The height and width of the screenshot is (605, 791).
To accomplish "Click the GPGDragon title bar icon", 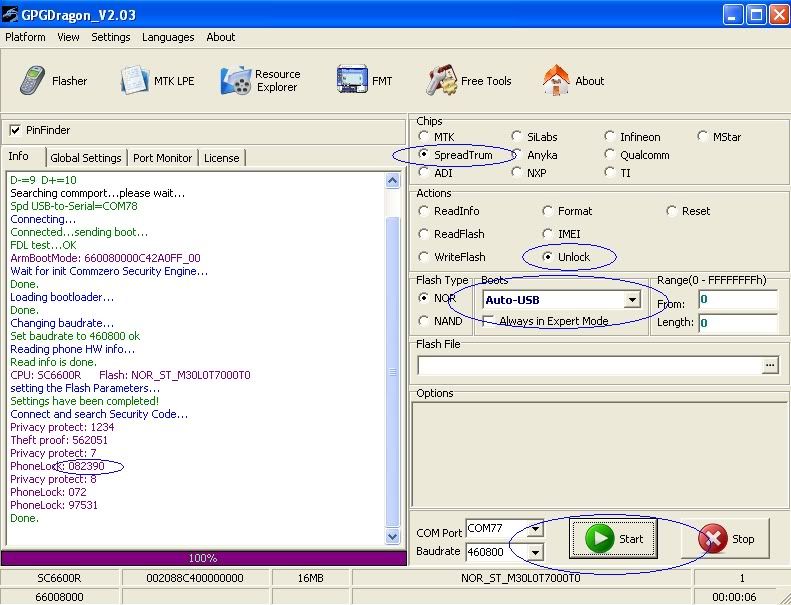I will [10, 14].
